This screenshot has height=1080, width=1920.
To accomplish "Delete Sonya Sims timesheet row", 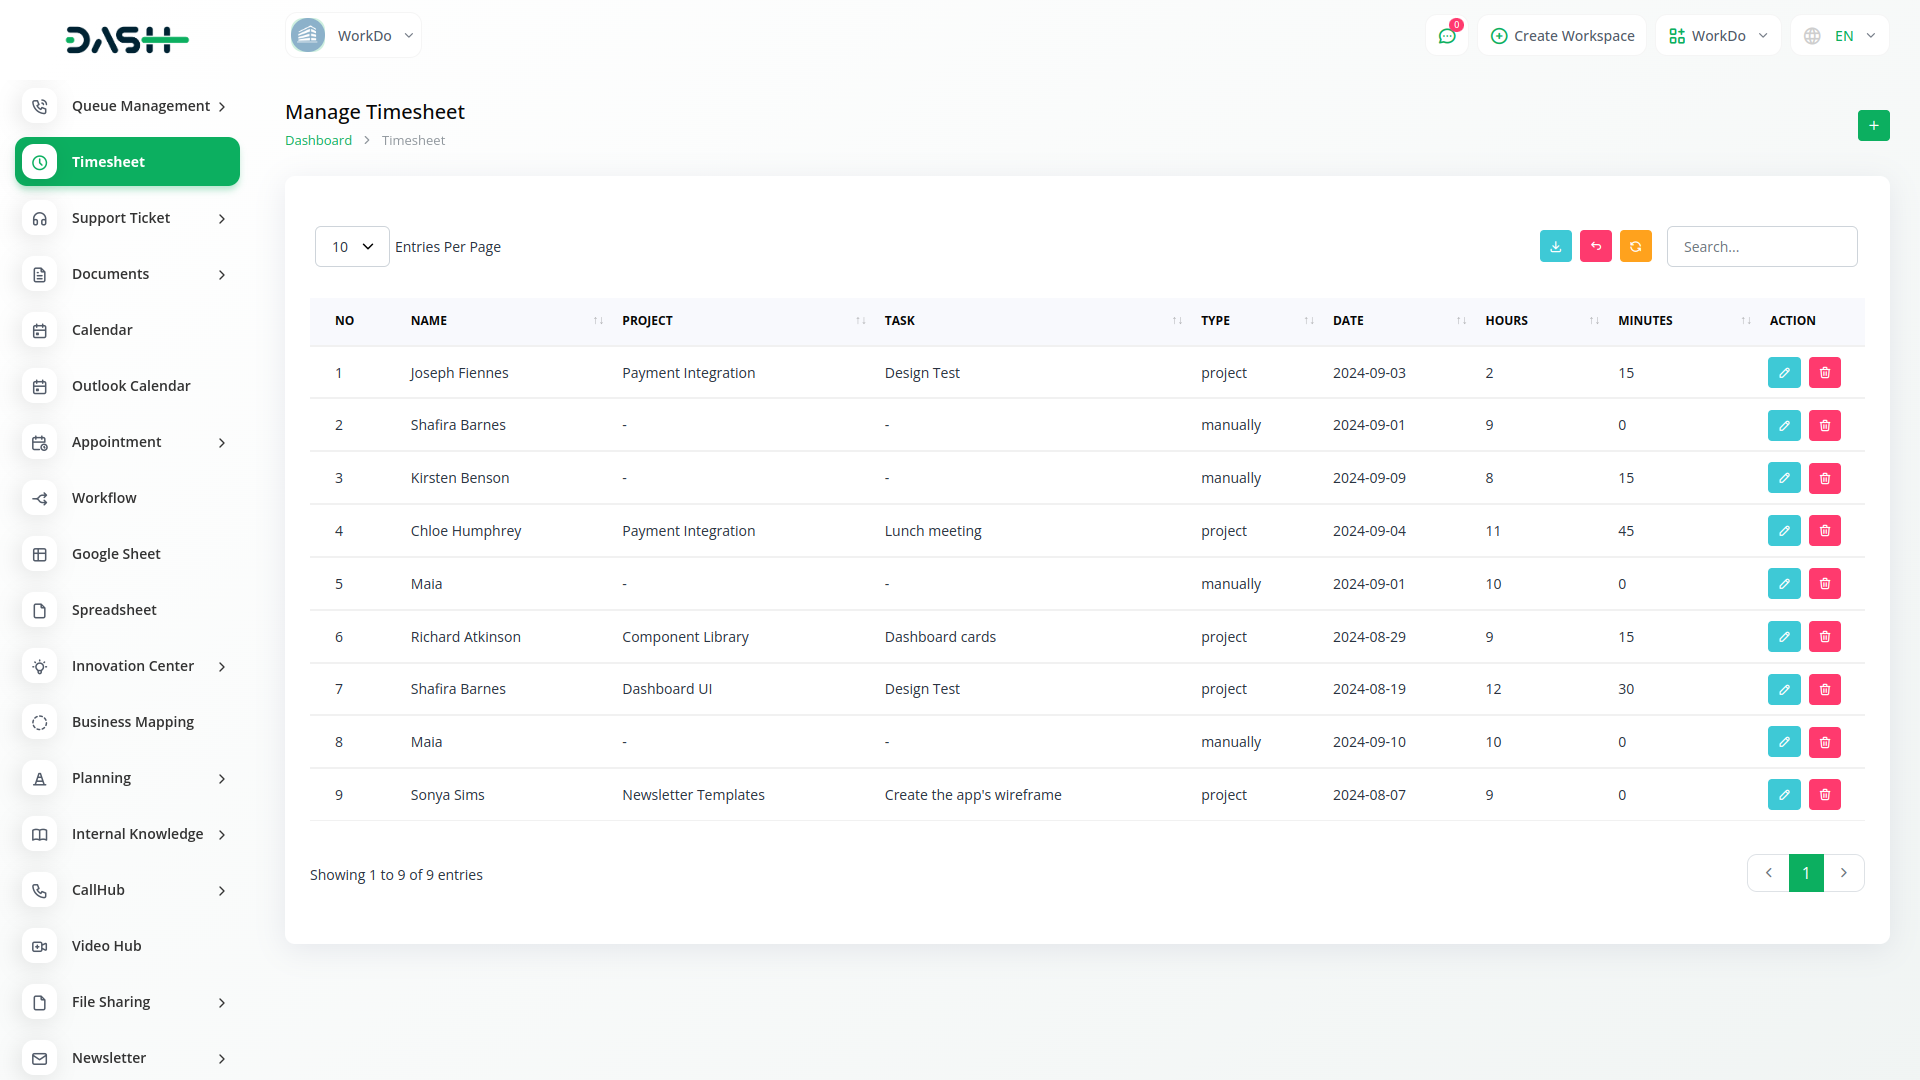I will click(1824, 795).
